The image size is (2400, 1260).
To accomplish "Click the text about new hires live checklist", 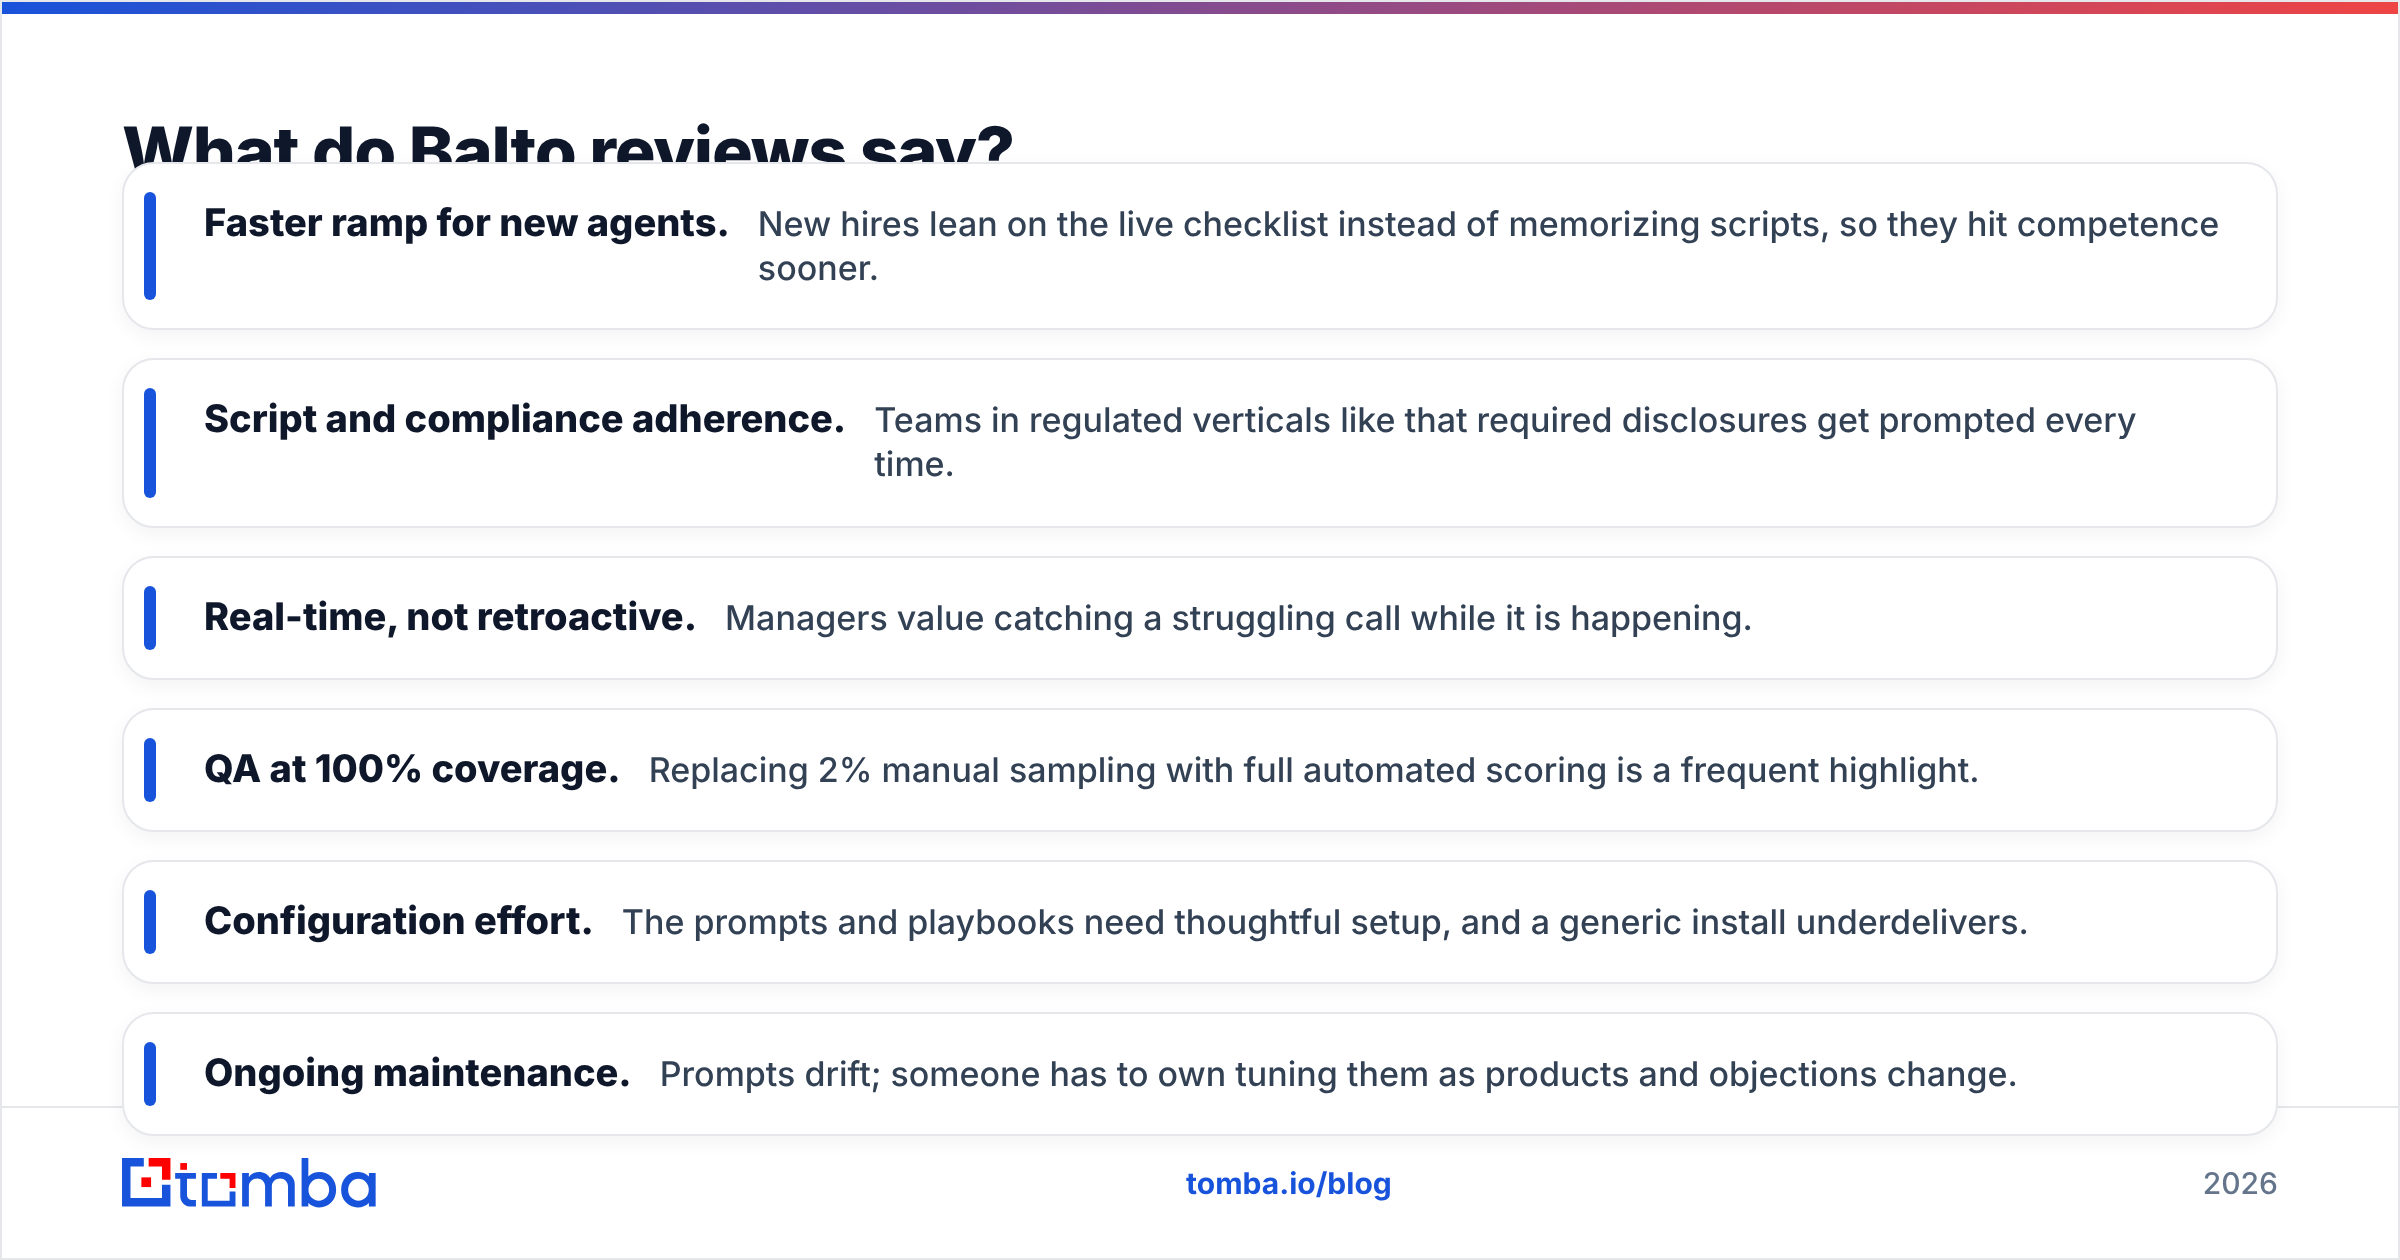I will 1487,246.
